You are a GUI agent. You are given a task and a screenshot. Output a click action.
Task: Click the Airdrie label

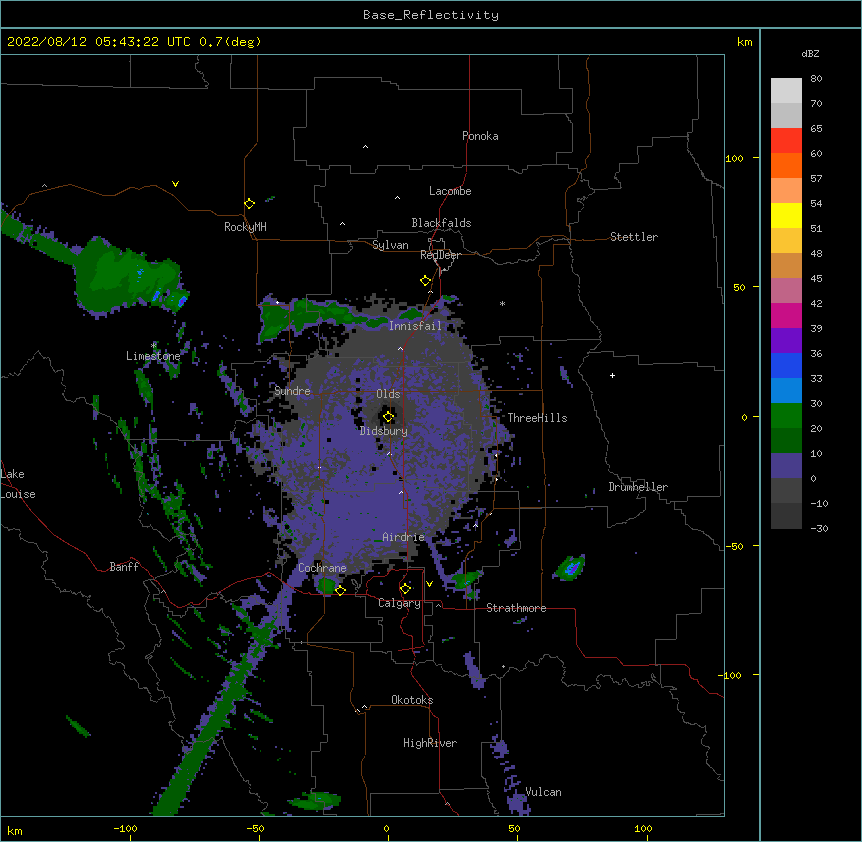coord(404,537)
